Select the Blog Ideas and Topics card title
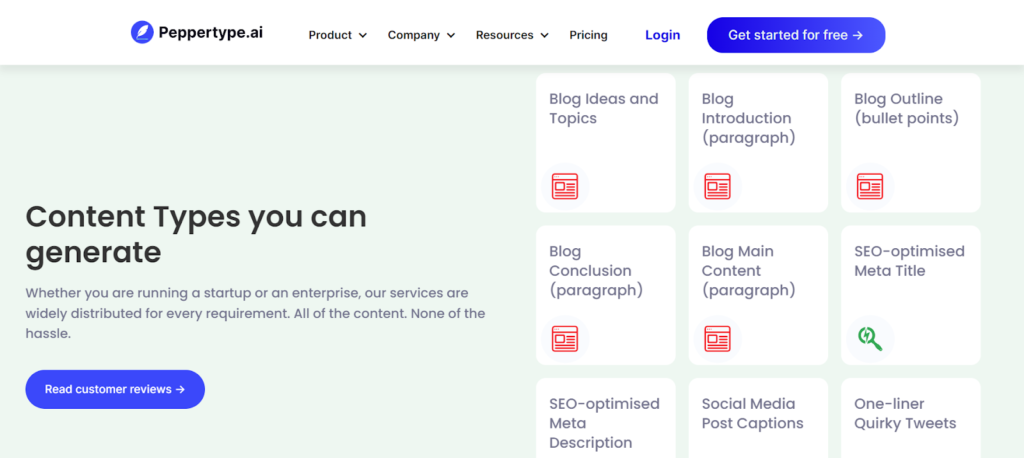 [x=603, y=109]
